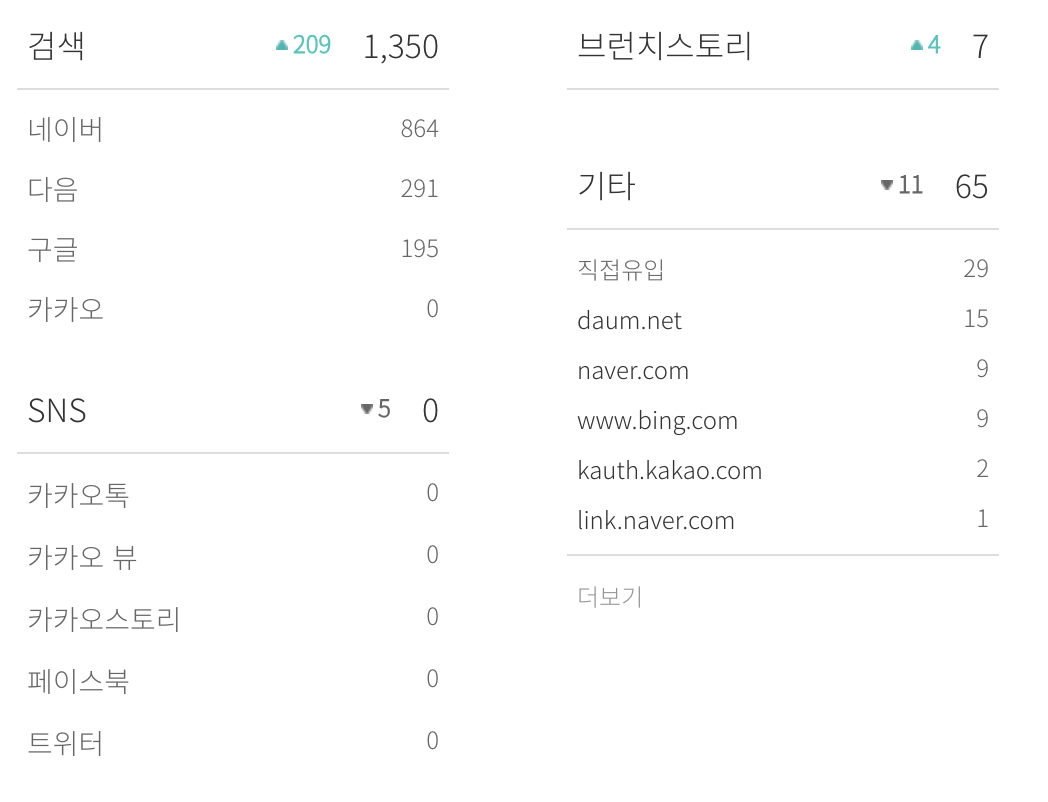The height and width of the screenshot is (802, 1048).
Task: Select the 카카오 뷰 row
Action: (233, 555)
